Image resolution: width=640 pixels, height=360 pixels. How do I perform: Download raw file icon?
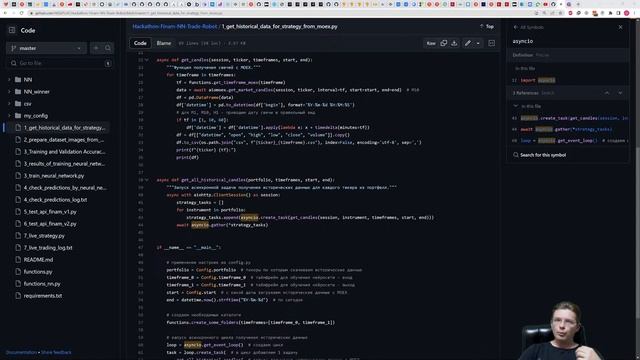click(454, 43)
